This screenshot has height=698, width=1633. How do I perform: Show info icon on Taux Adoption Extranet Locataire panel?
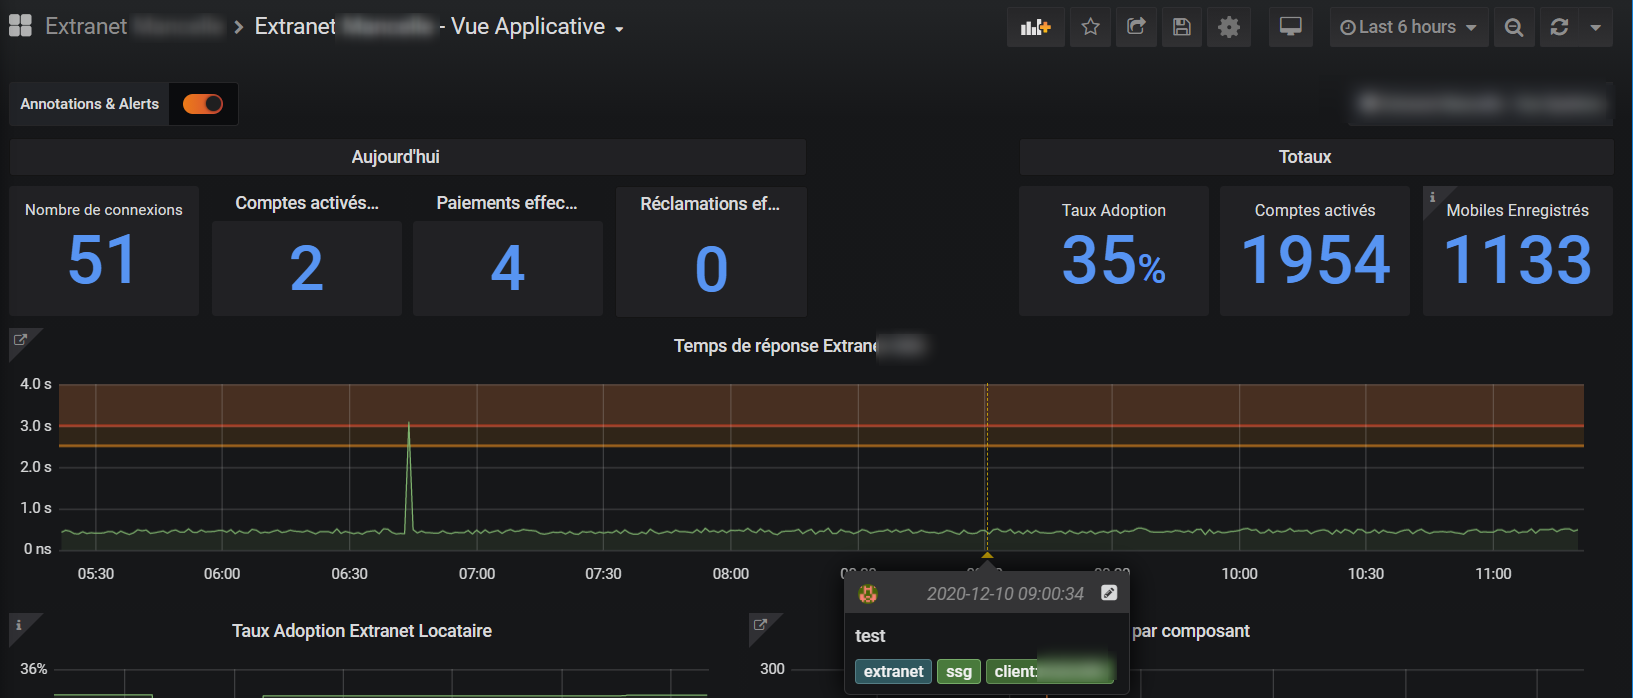tap(18, 625)
